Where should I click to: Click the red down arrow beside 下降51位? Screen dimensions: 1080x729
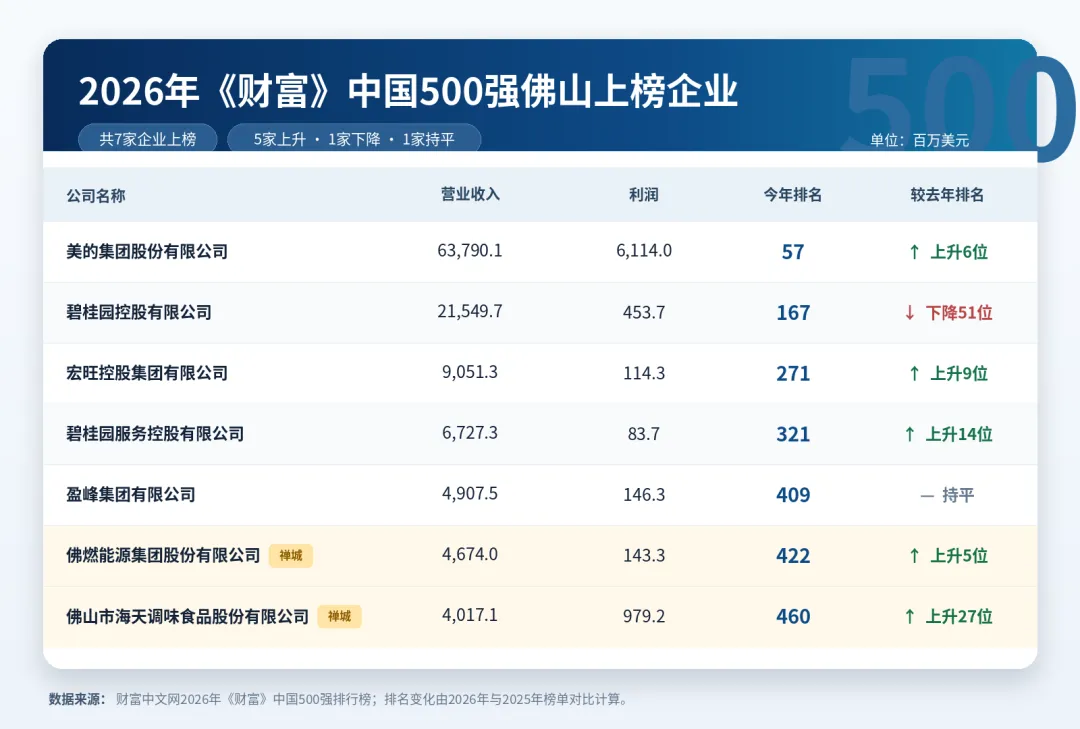coord(909,312)
